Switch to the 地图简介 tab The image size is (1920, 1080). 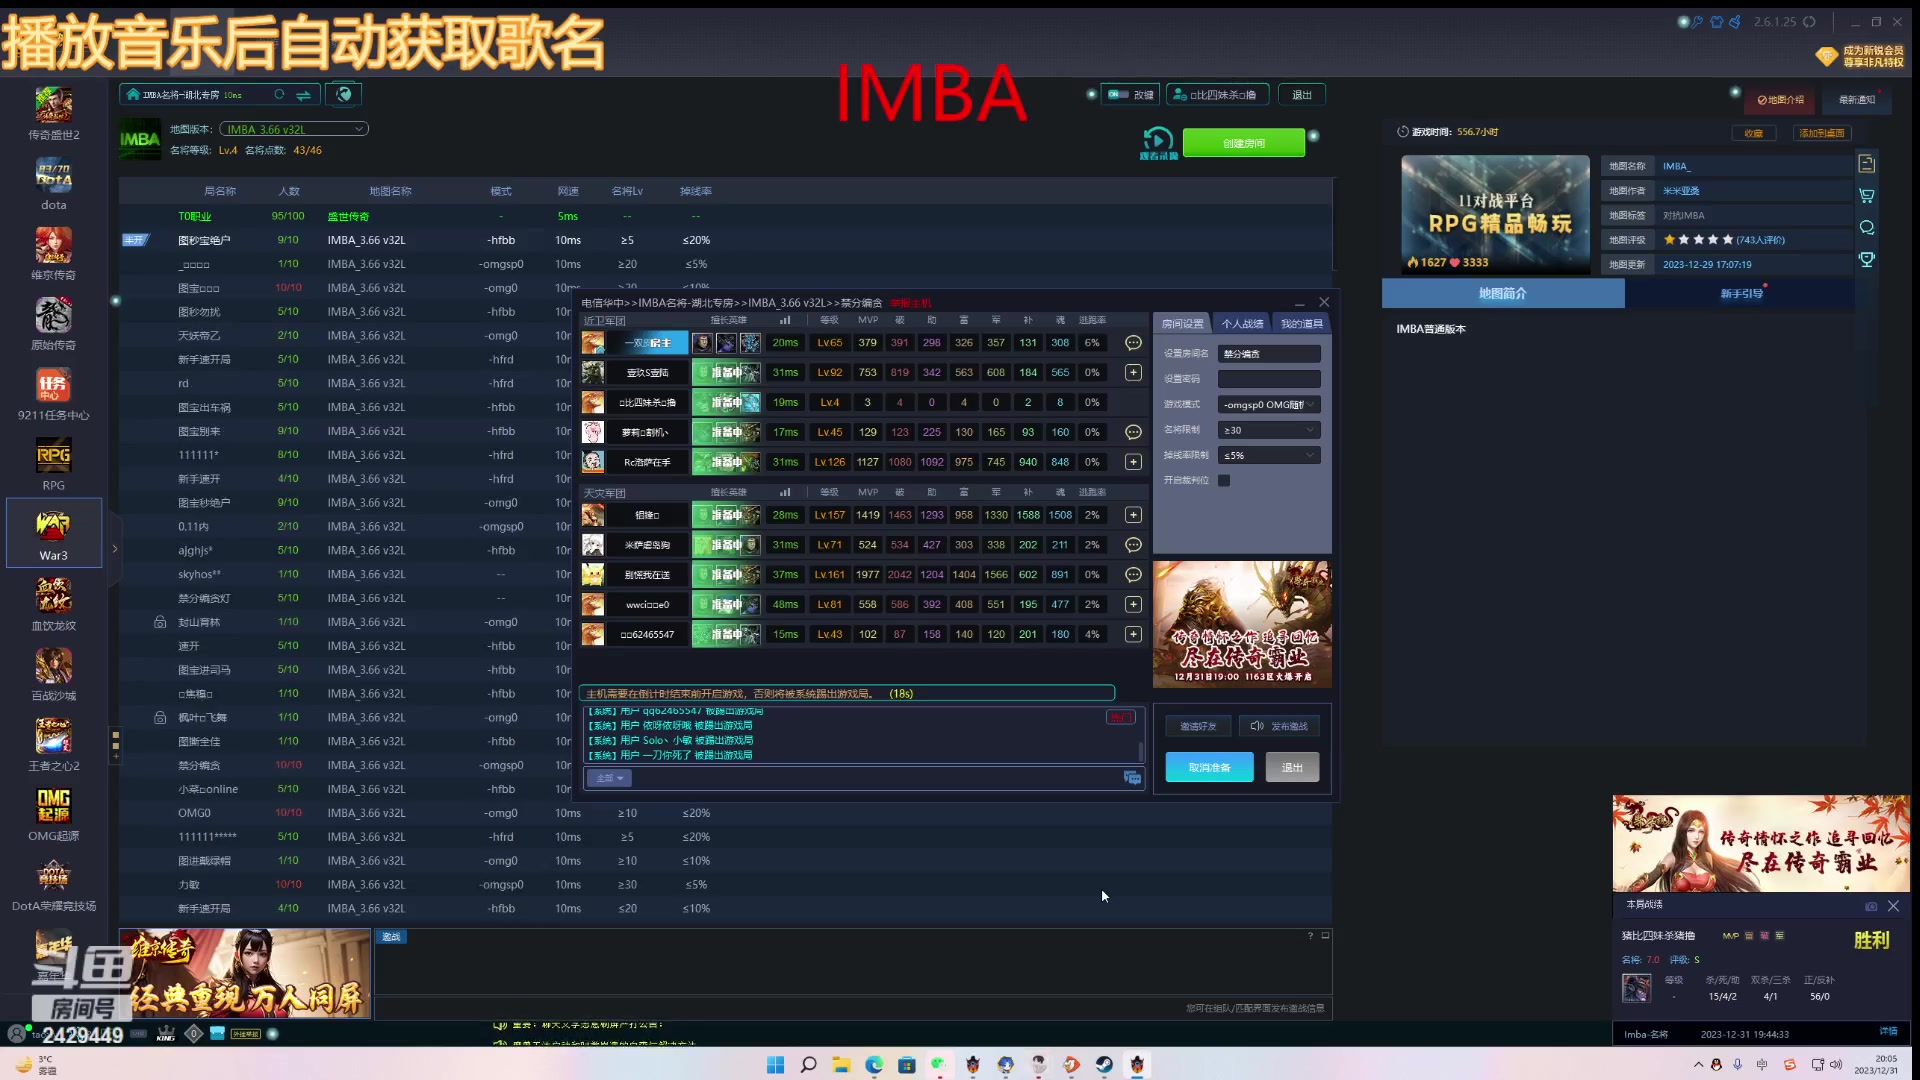click(1503, 294)
